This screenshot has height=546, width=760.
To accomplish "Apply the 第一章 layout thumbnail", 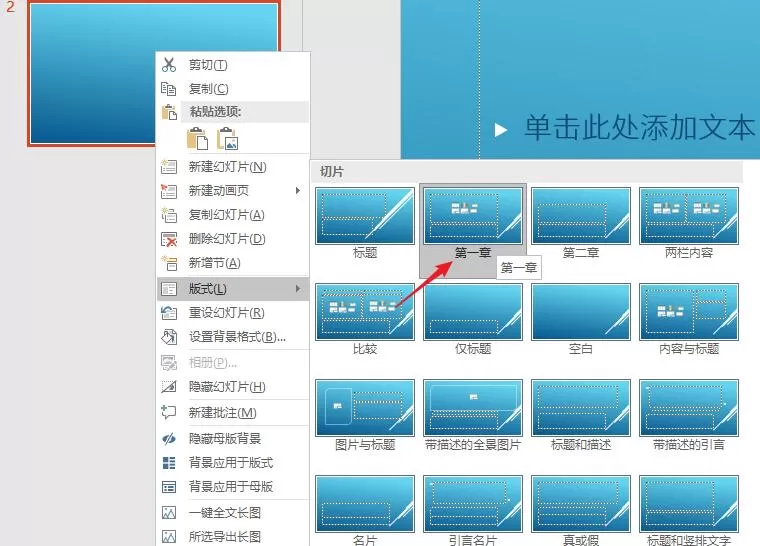I will 473,216.
